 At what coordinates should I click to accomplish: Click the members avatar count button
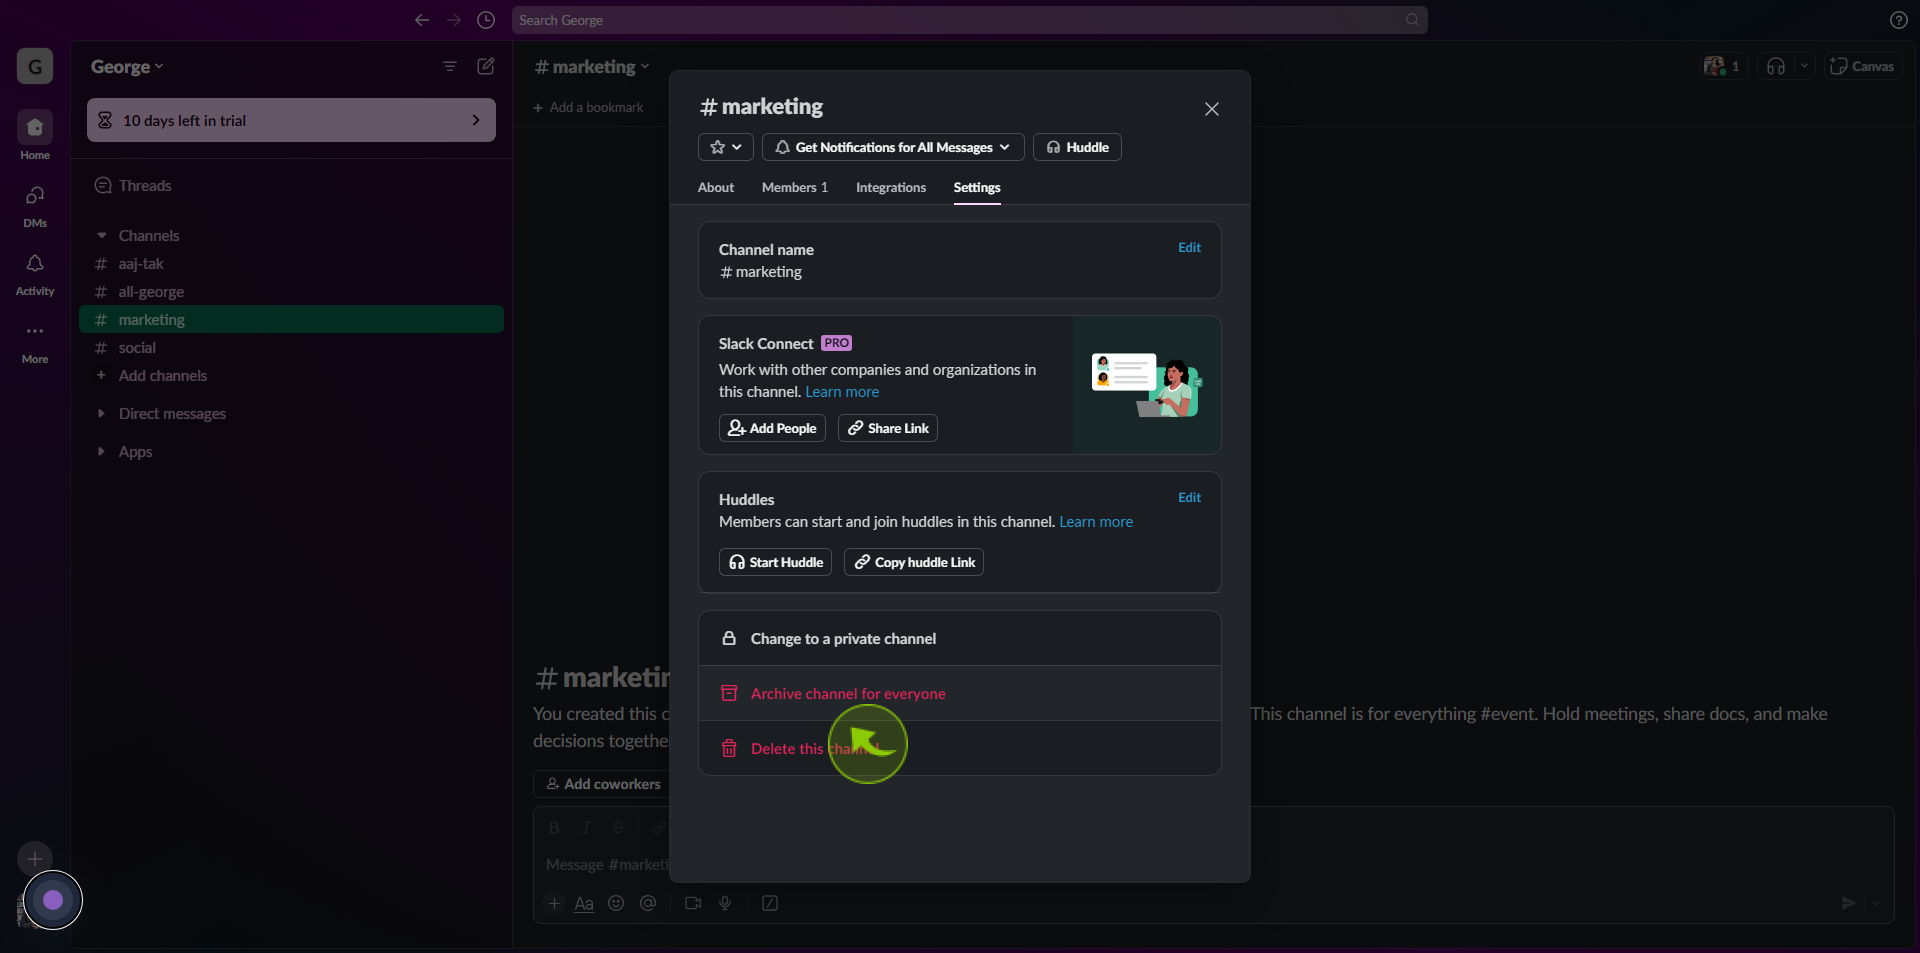click(x=1723, y=66)
